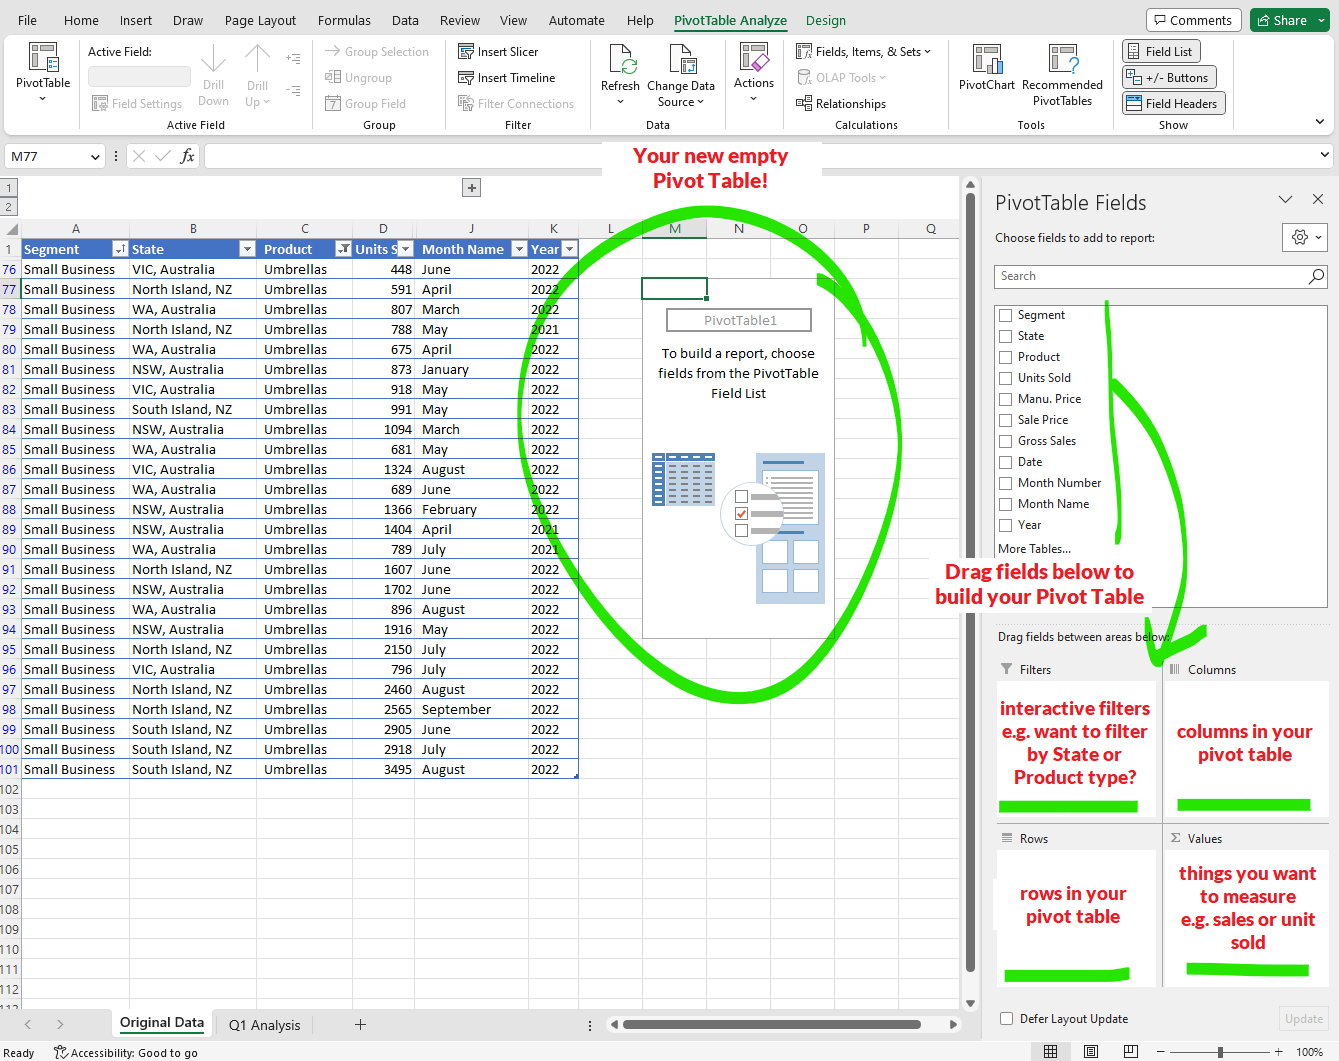Tick the State field checkbox

pyautogui.click(x=1006, y=336)
